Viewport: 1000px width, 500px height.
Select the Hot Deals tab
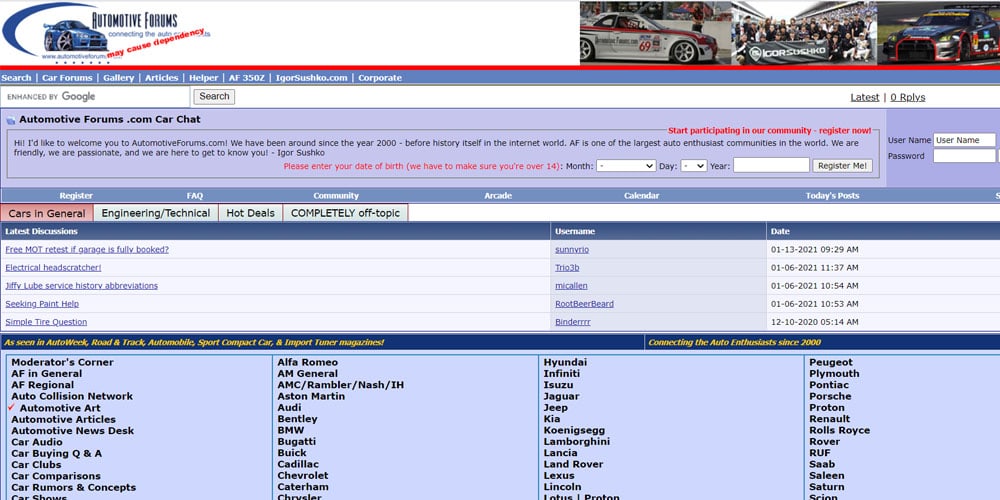coord(250,213)
